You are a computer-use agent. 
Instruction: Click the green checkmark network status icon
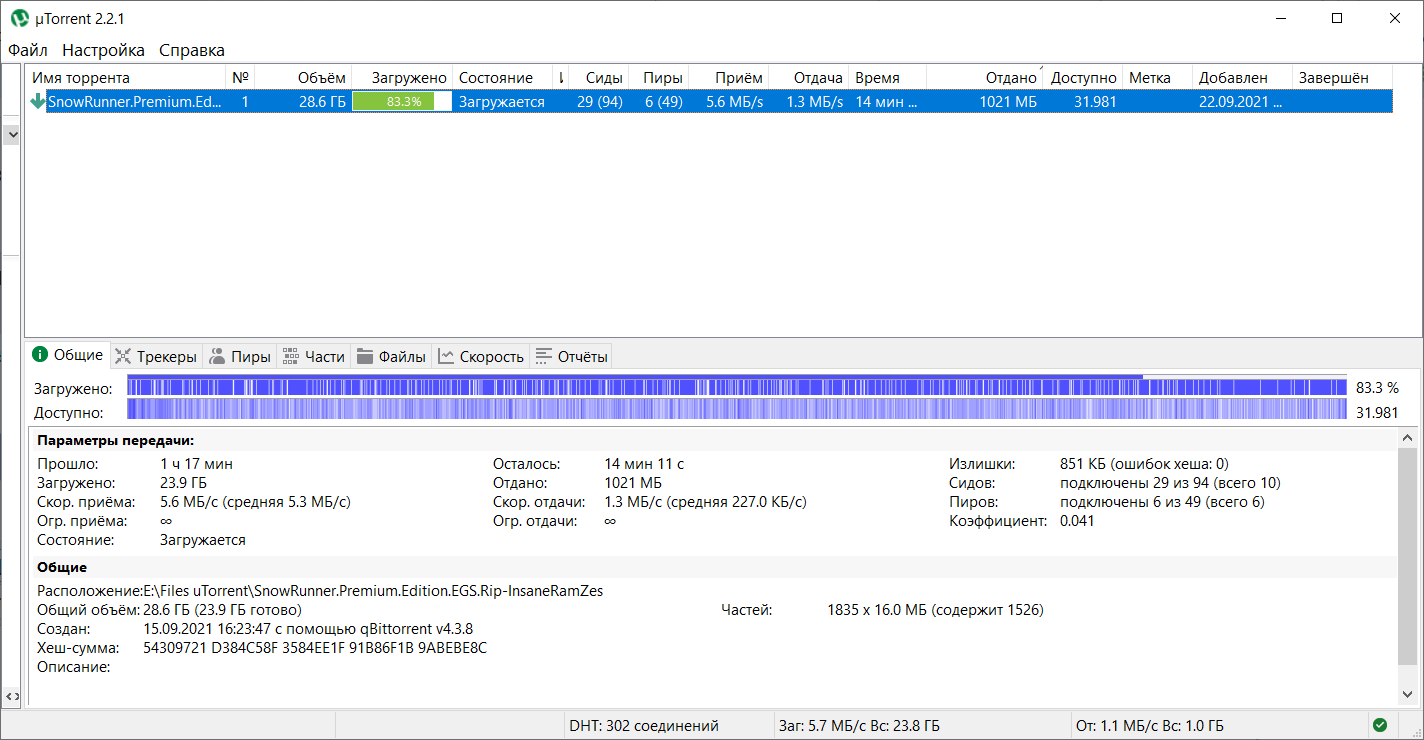coord(1380,725)
